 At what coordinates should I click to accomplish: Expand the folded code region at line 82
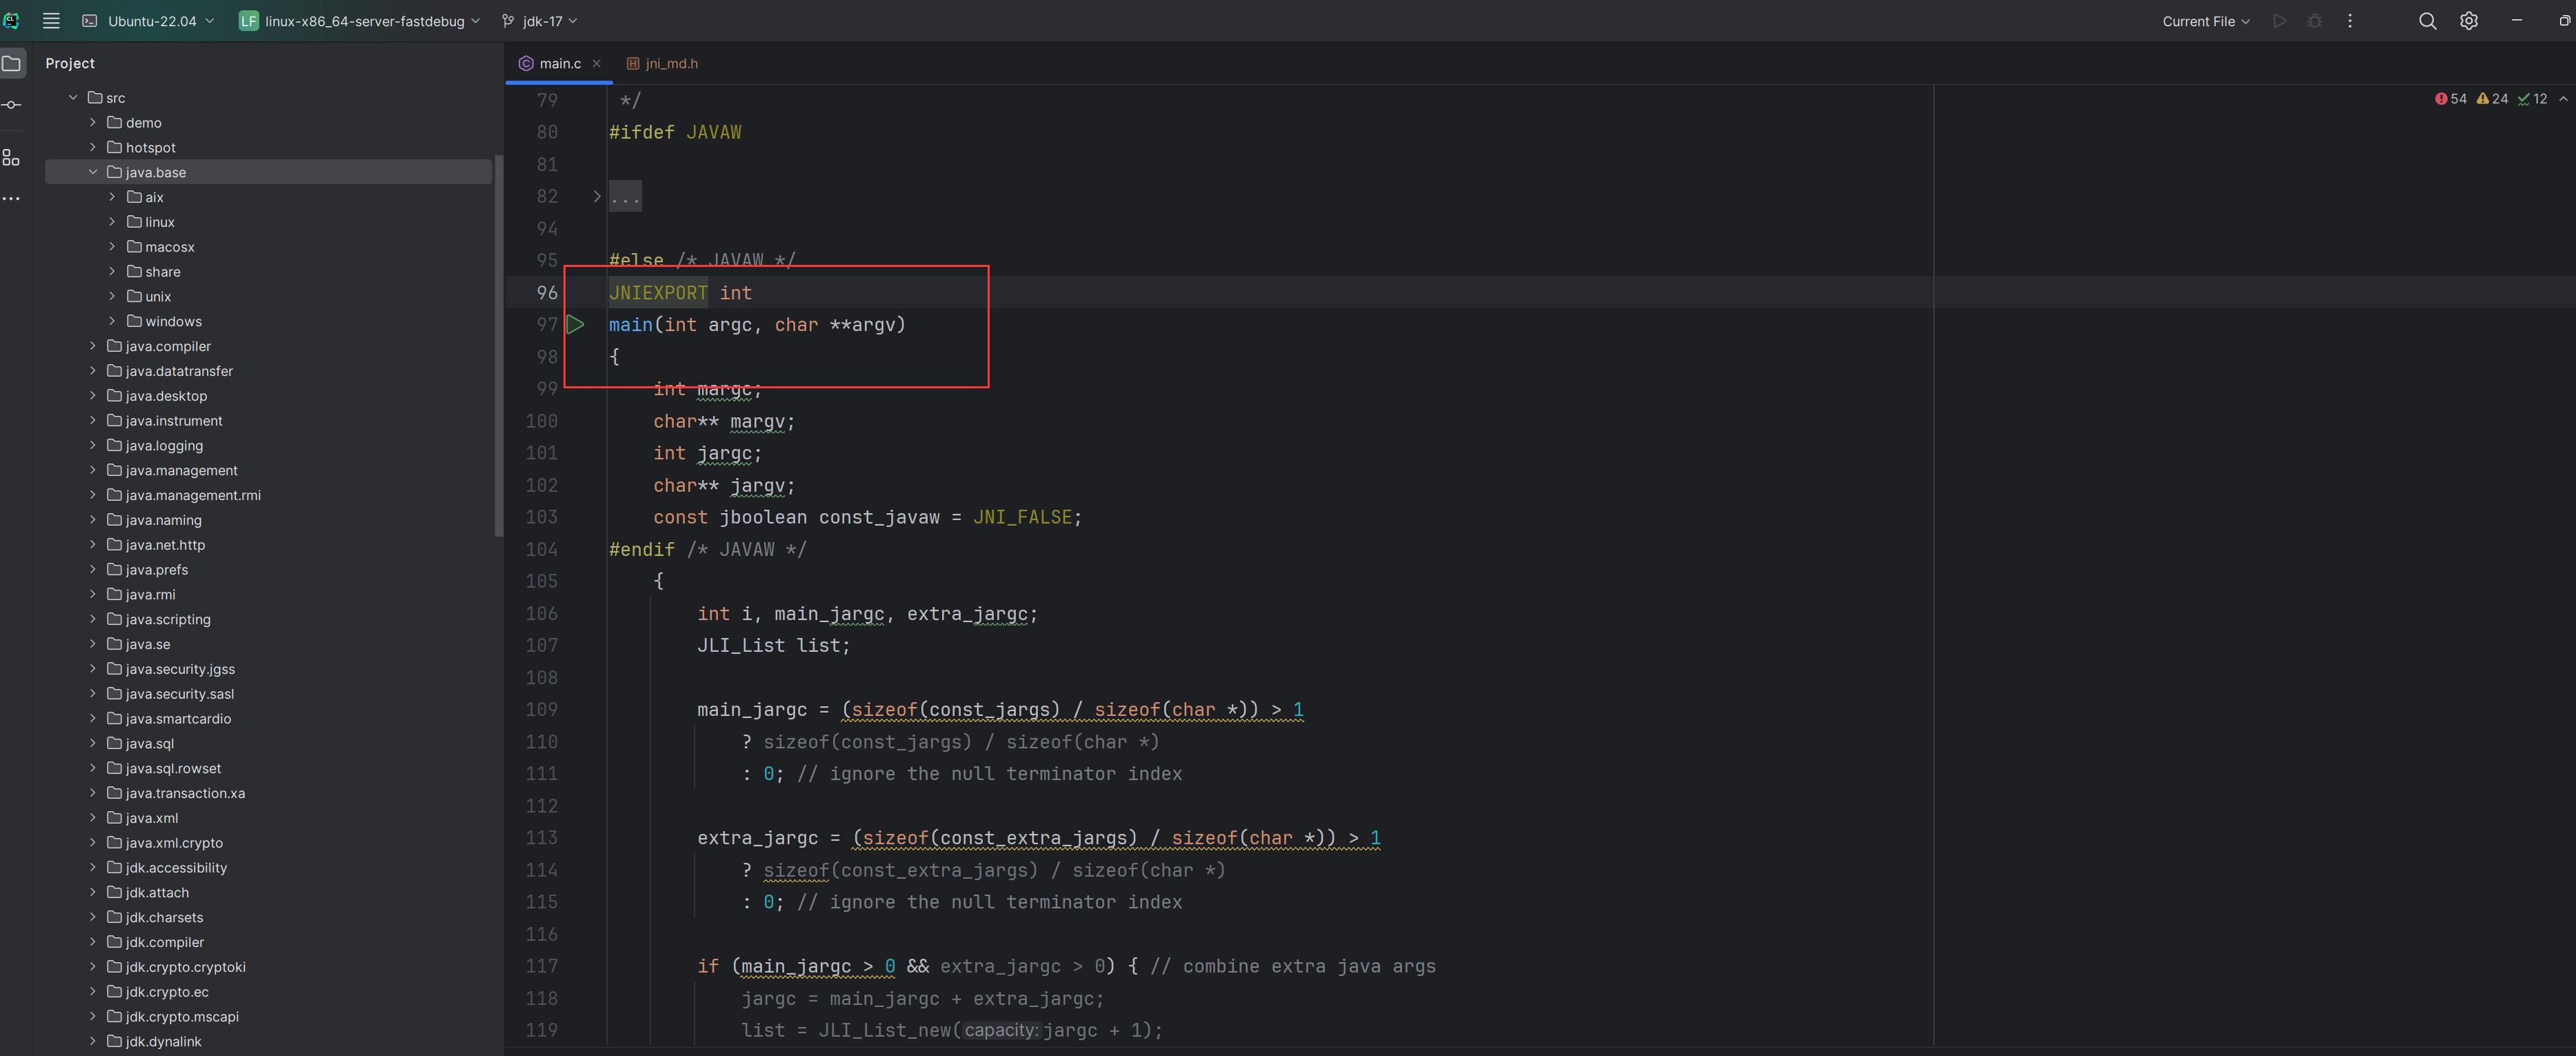[x=597, y=197]
